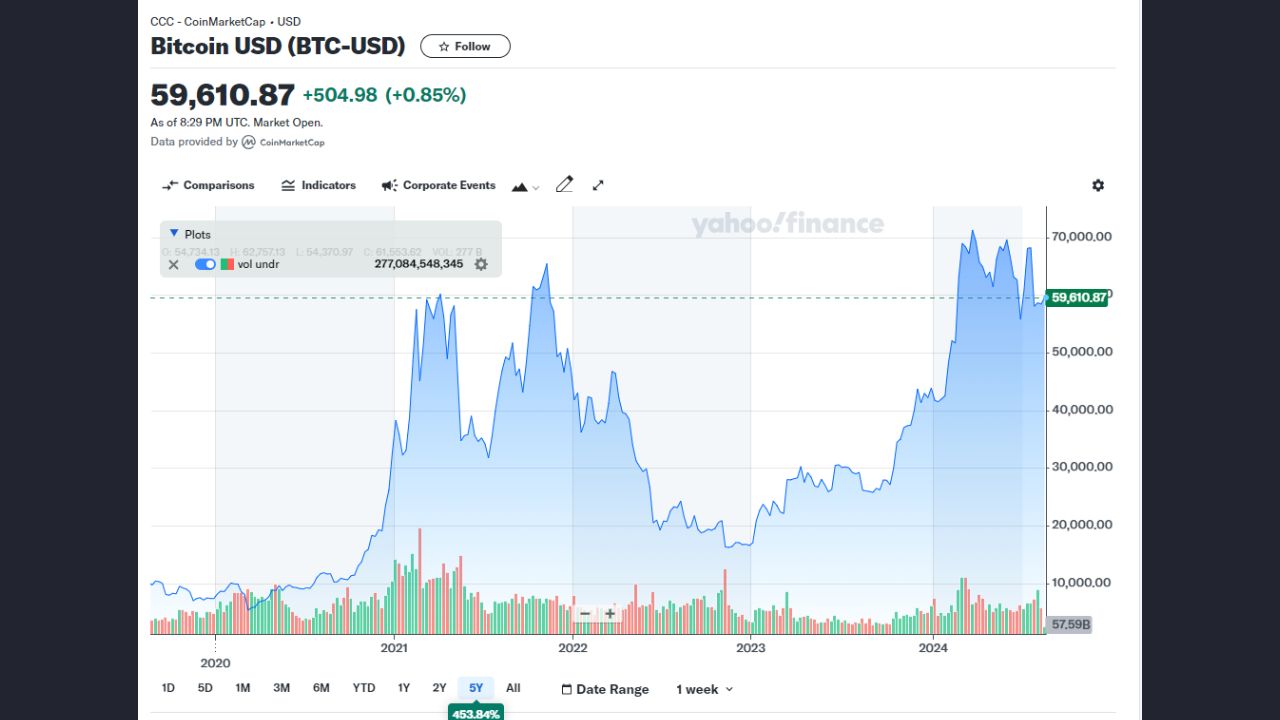Select the 1Y range
The height and width of the screenshot is (720, 1280).
404,688
